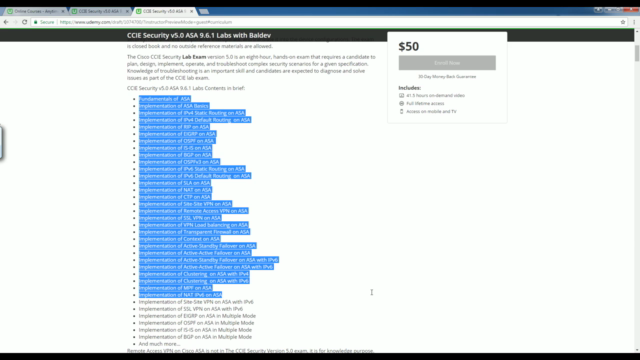Click the green Secure padlock icon

point(36,22)
